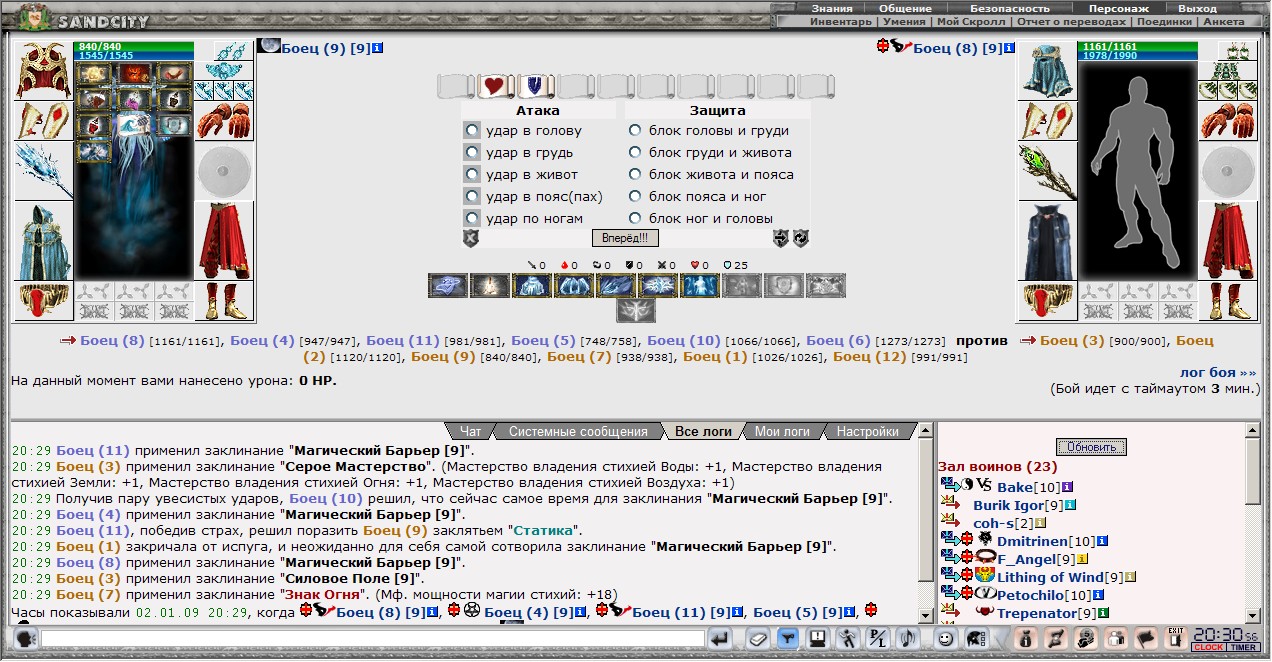Open the 'Настройки' tab in chat panel
Image resolution: width=1272 pixels, height=662 pixels.
click(x=867, y=432)
